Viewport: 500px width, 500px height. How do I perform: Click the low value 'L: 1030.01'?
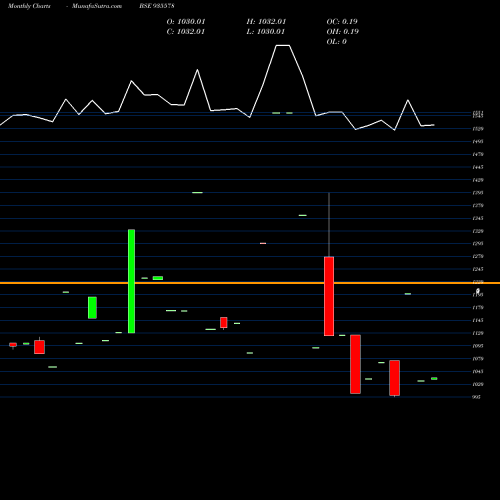(265, 32)
